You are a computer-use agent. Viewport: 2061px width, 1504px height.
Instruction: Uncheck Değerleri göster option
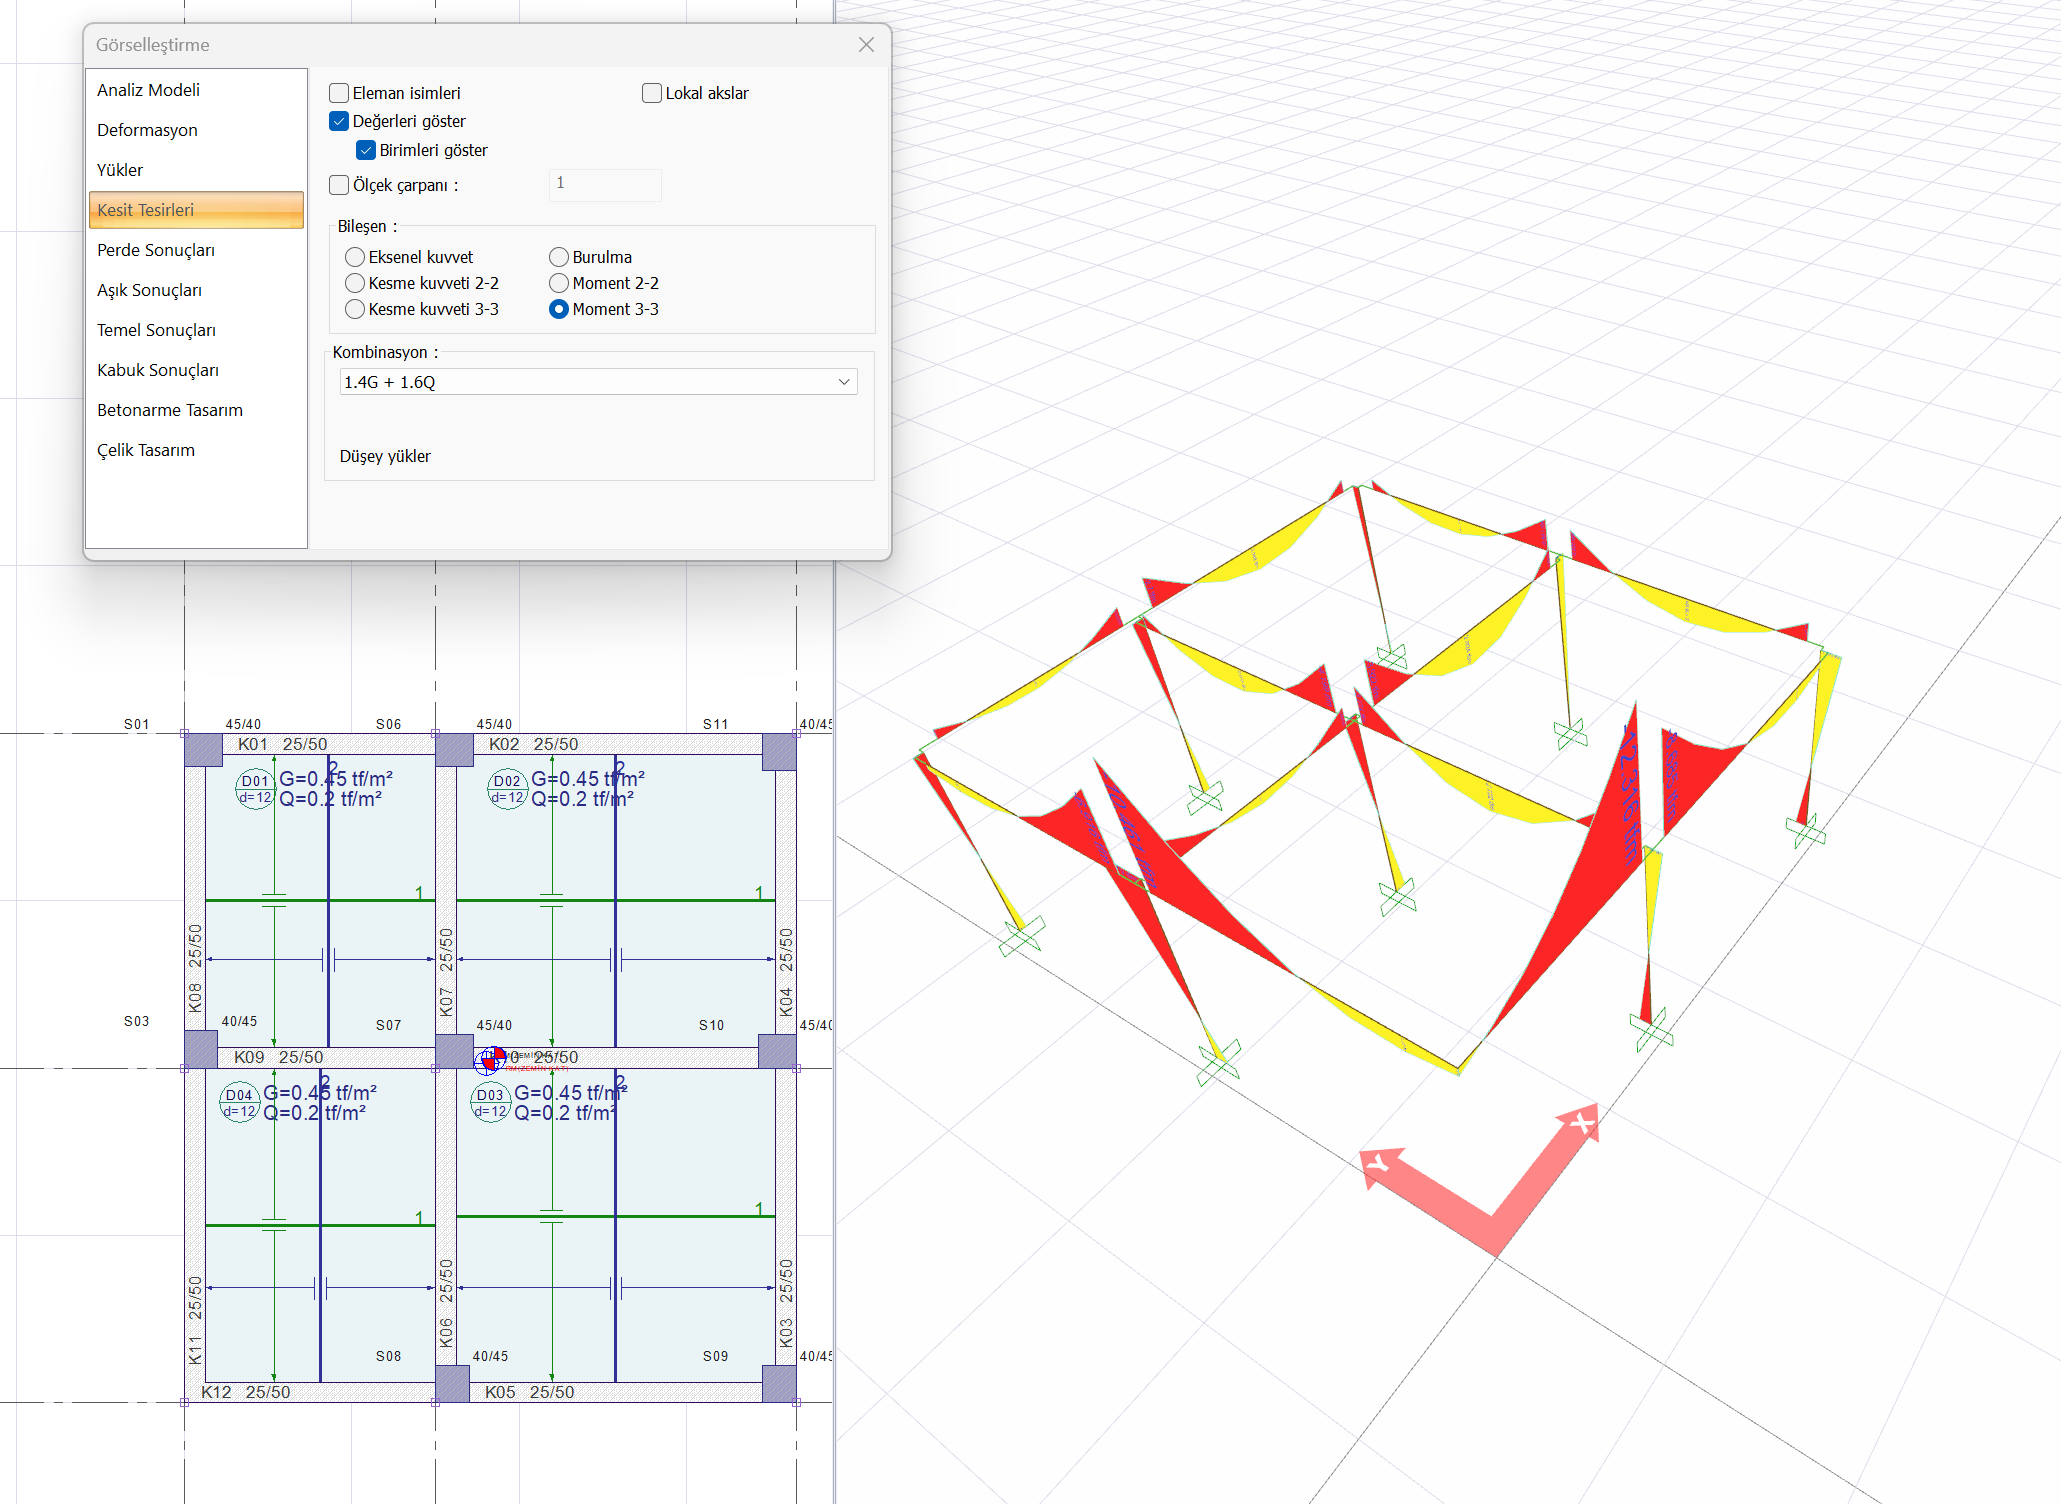click(x=340, y=121)
